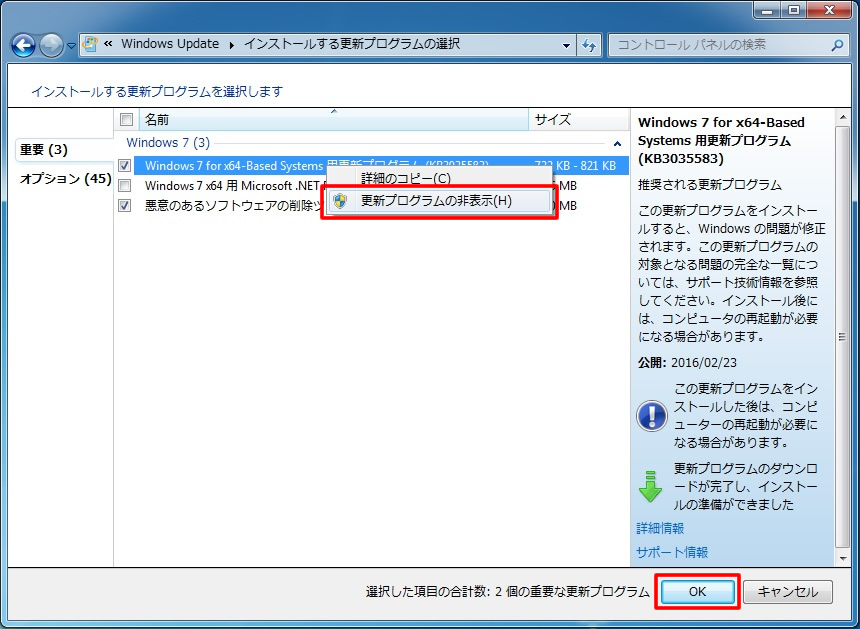Maximize the Windows Update window
The image size is (860, 629).
pos(794,10)
